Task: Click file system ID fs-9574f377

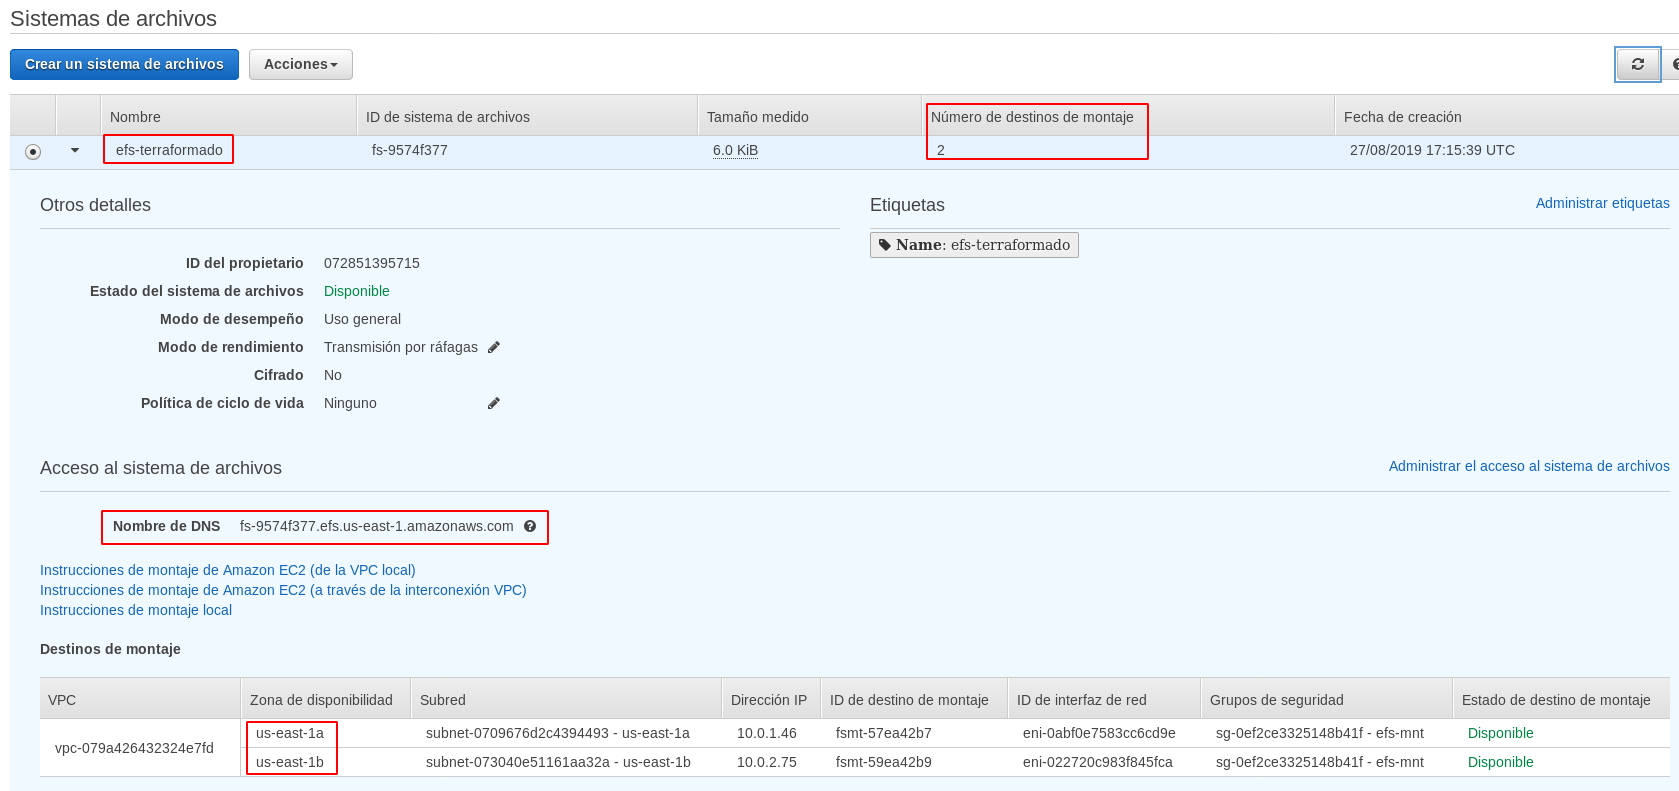Action: 409,150
